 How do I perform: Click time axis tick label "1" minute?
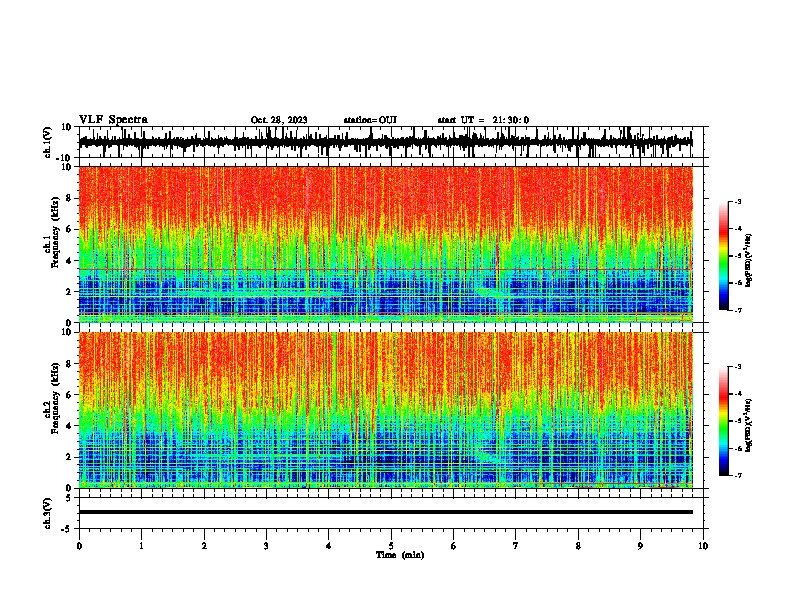pos(141,546)
